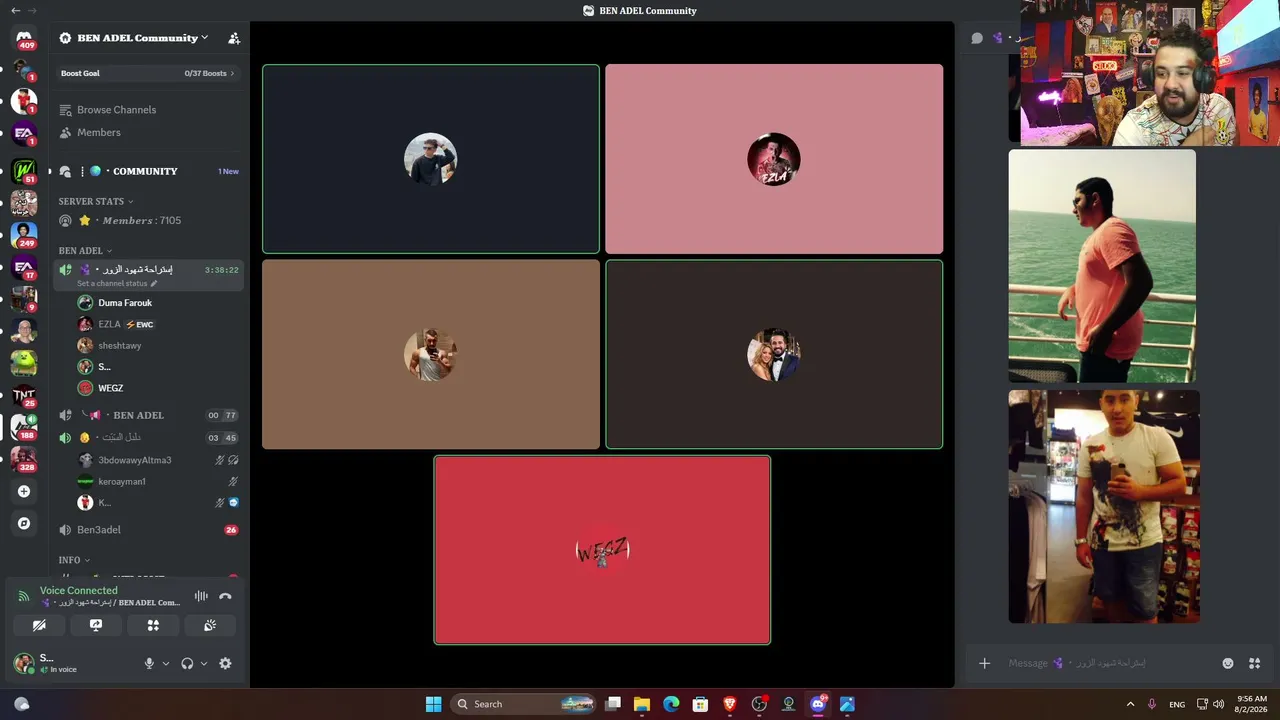The width and height of the screenshot is (1280, 720).
Task: Open the store photo in chat
Action: coord(1104,507)
